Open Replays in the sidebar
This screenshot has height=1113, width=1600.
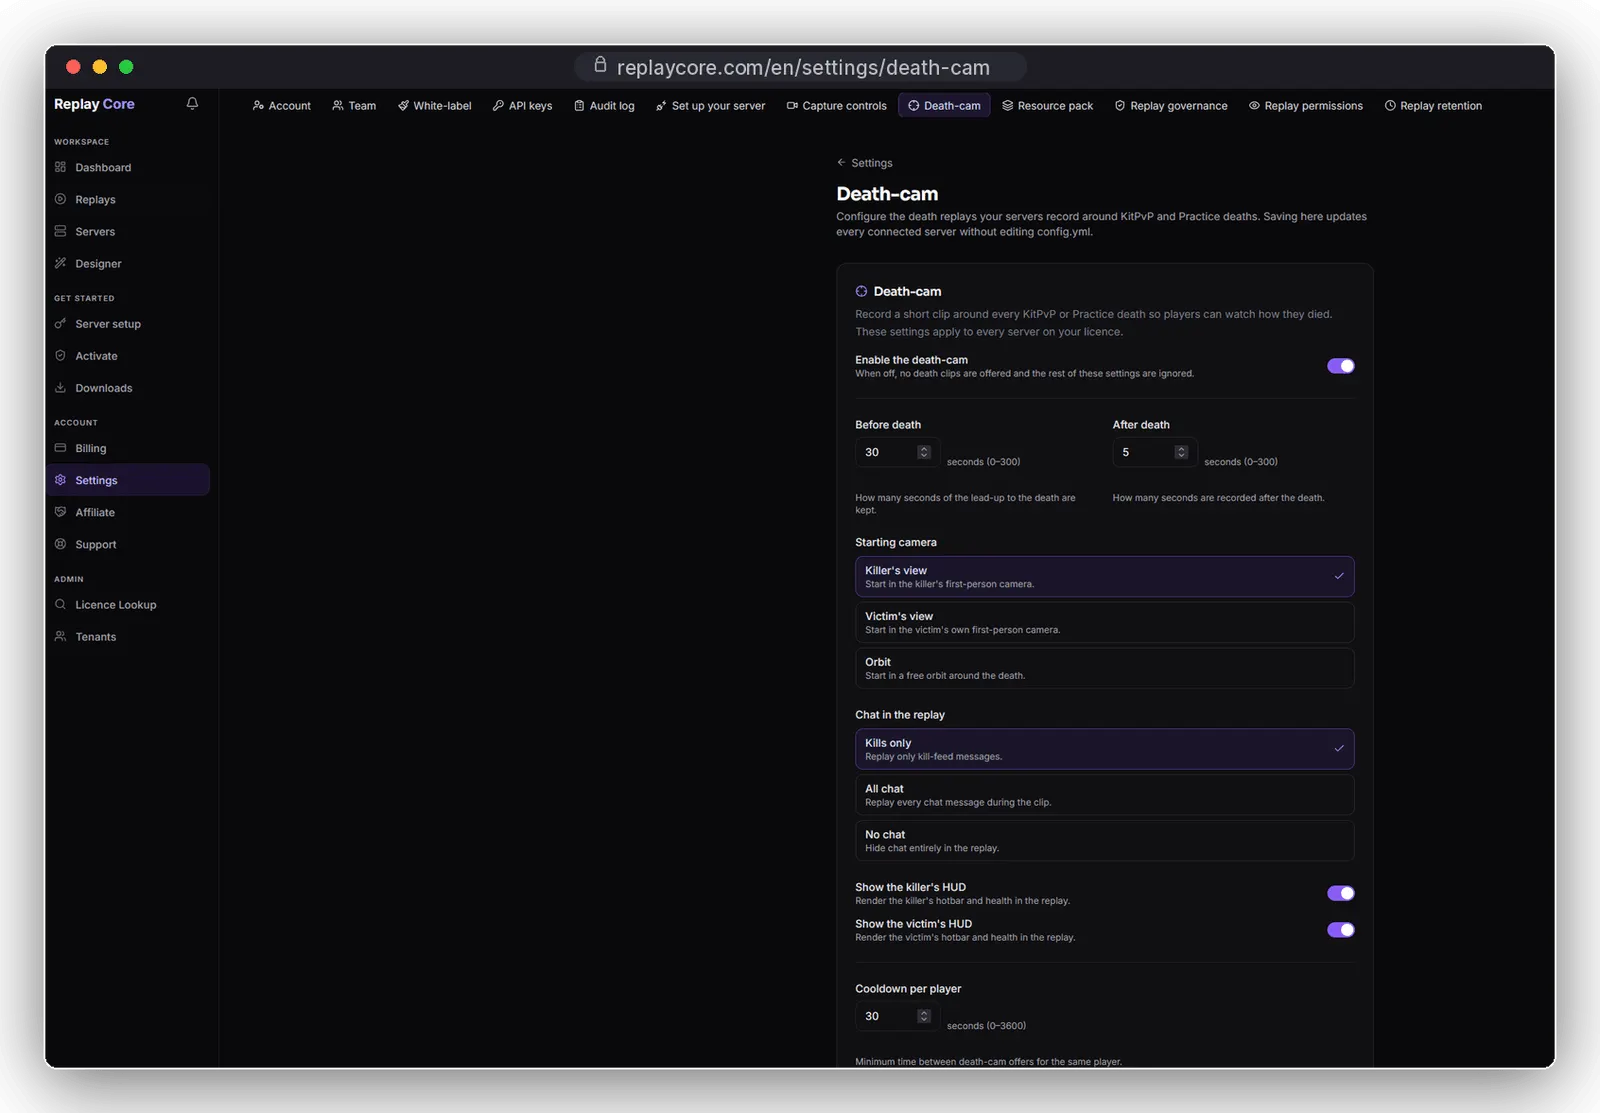tap(127, 199)
